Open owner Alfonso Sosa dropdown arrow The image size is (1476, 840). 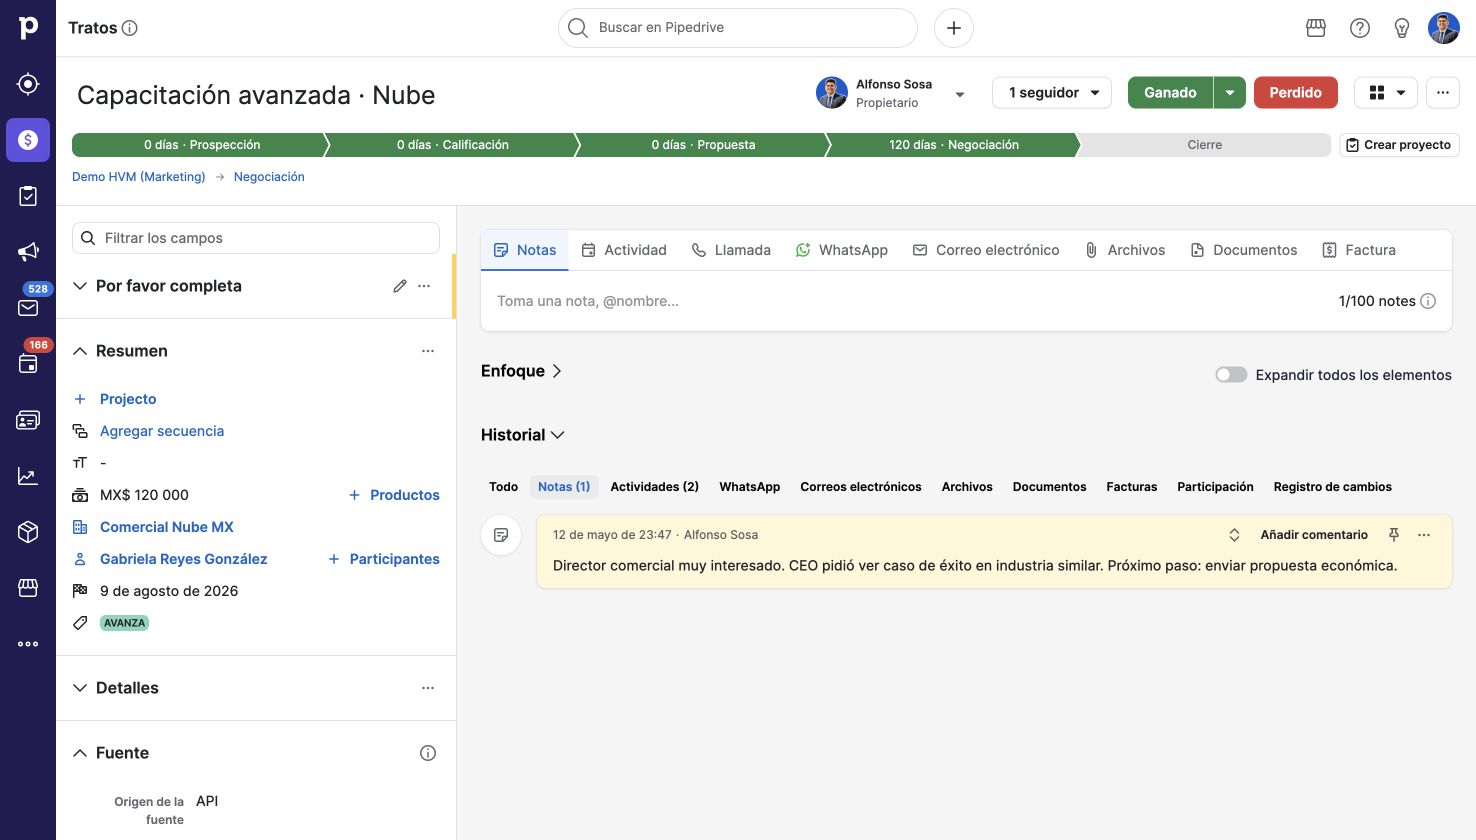(960, 95)
